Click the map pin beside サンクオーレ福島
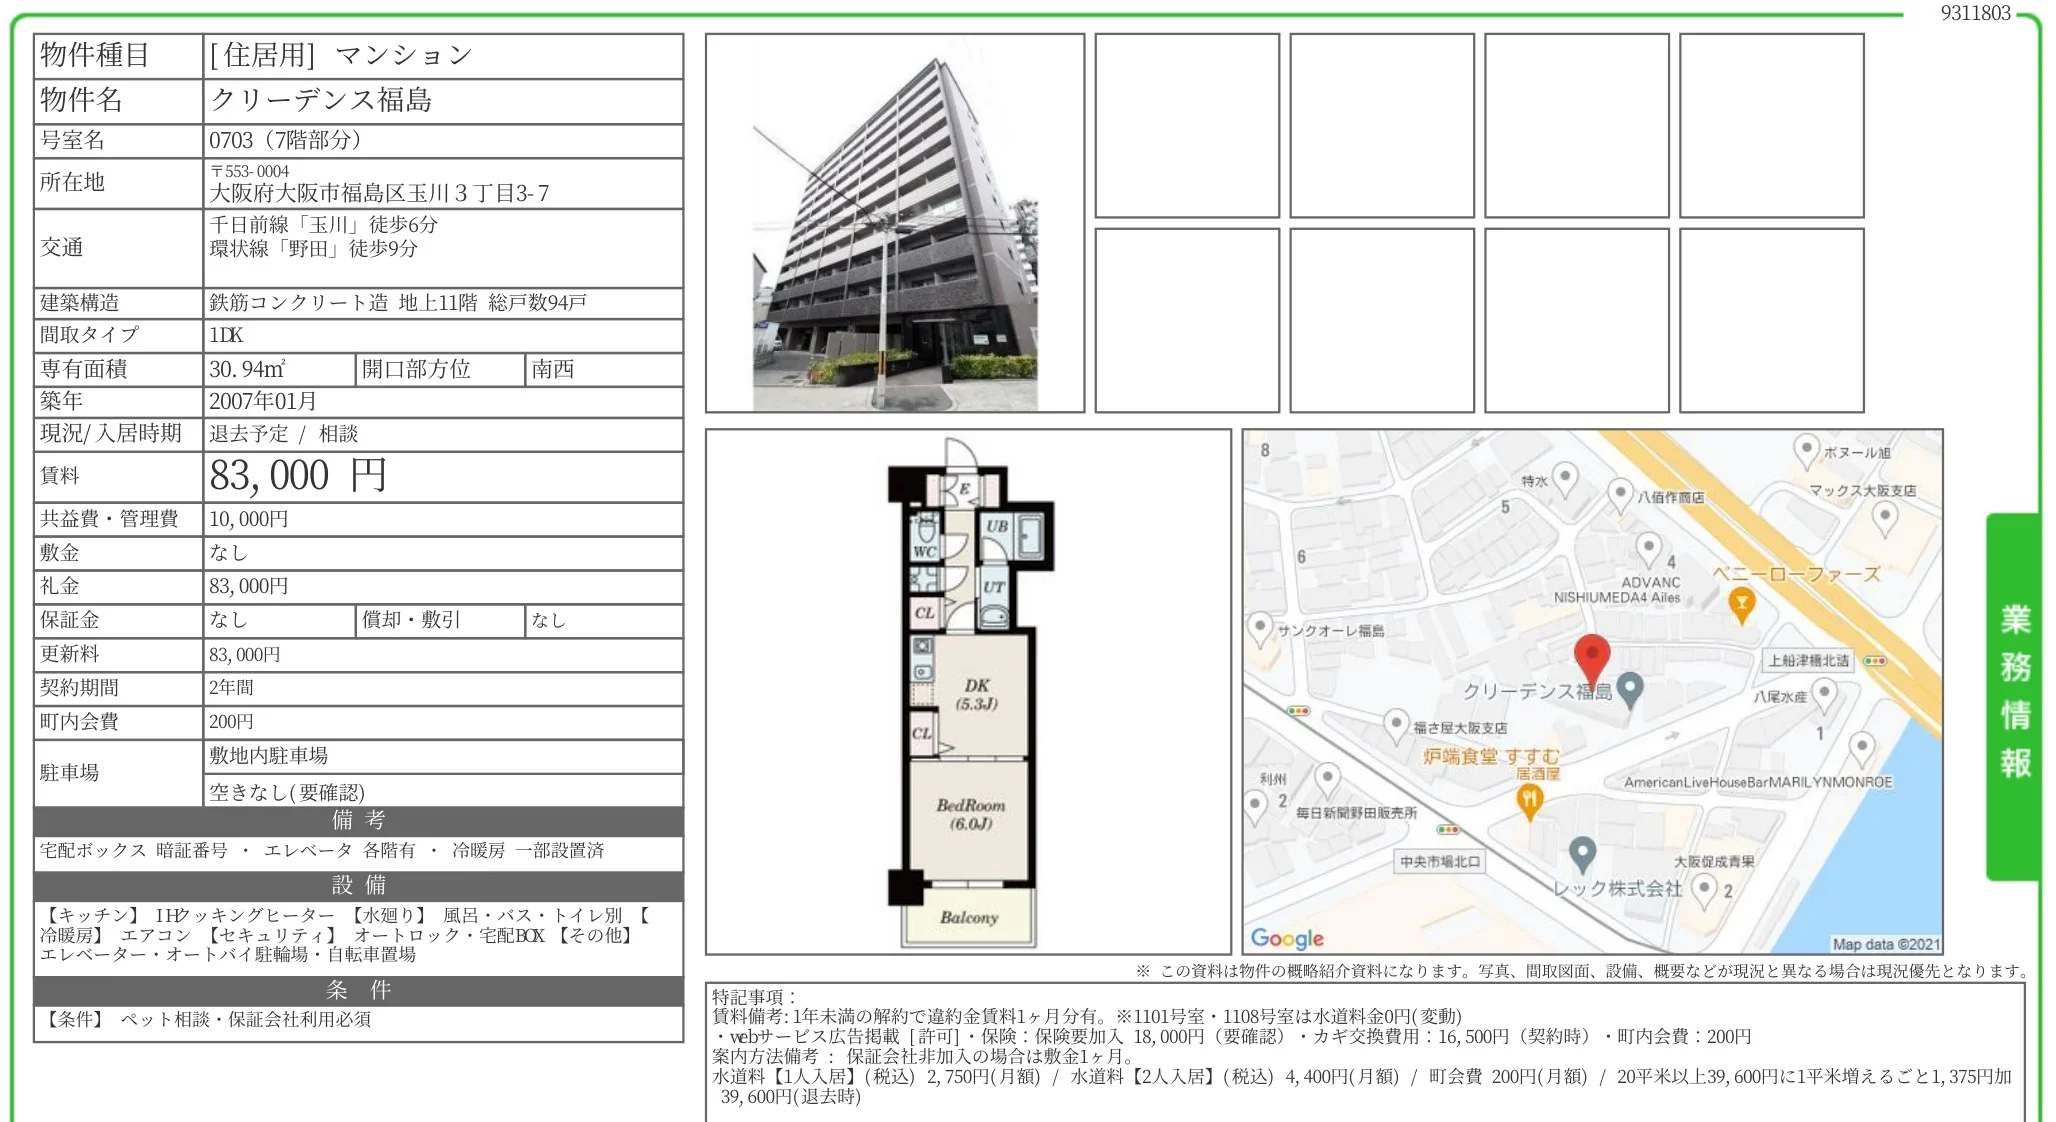The width and height of the screenshot is (2056, 1122). (1260, 628)
